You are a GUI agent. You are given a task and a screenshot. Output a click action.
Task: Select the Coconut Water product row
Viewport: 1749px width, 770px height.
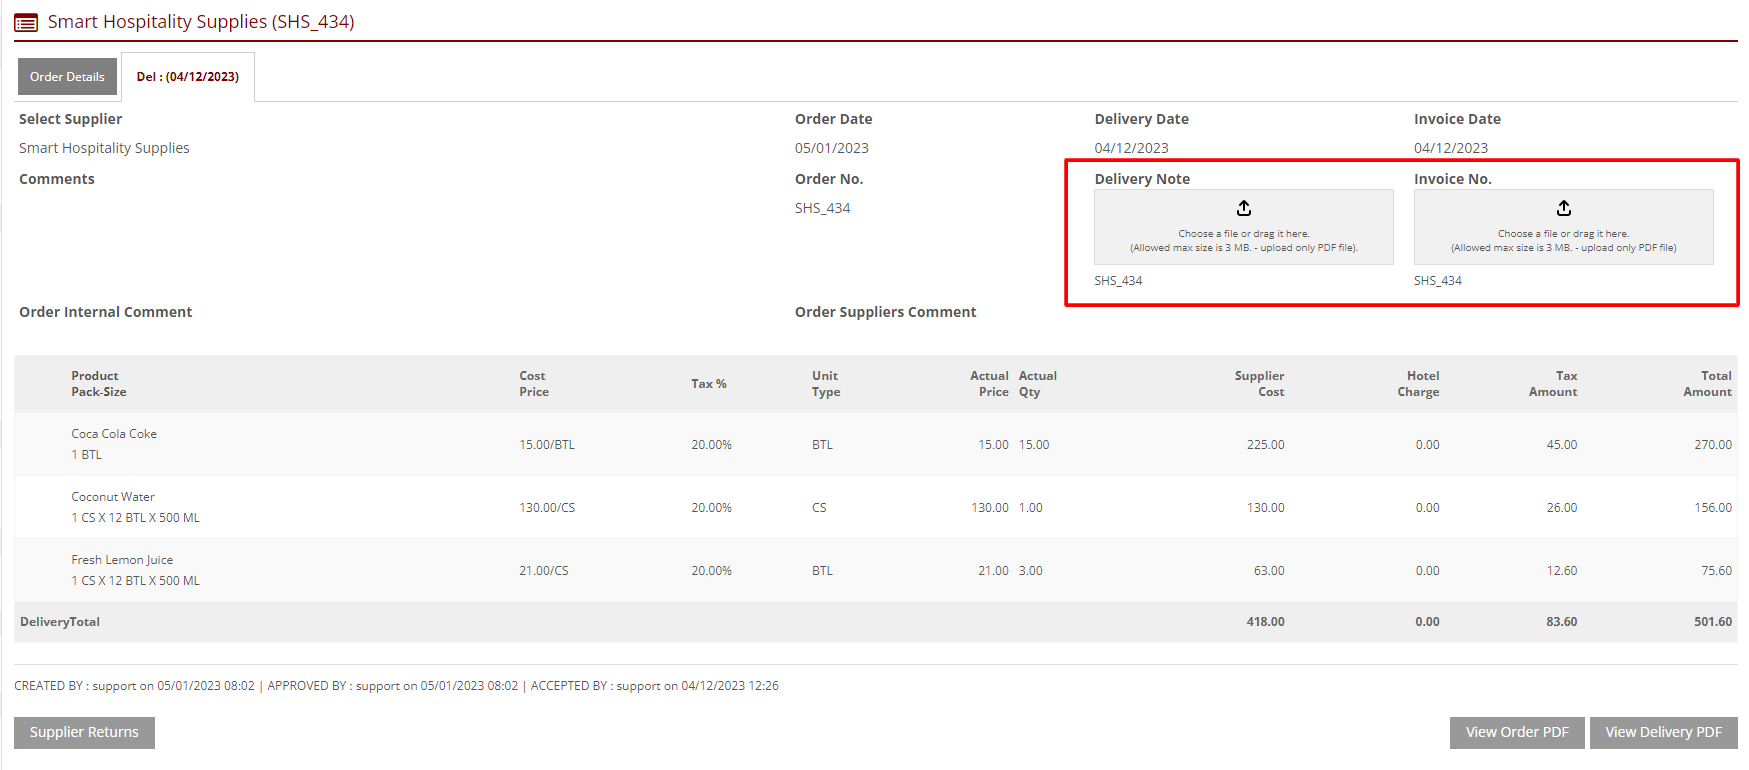[x=113, y=497]
